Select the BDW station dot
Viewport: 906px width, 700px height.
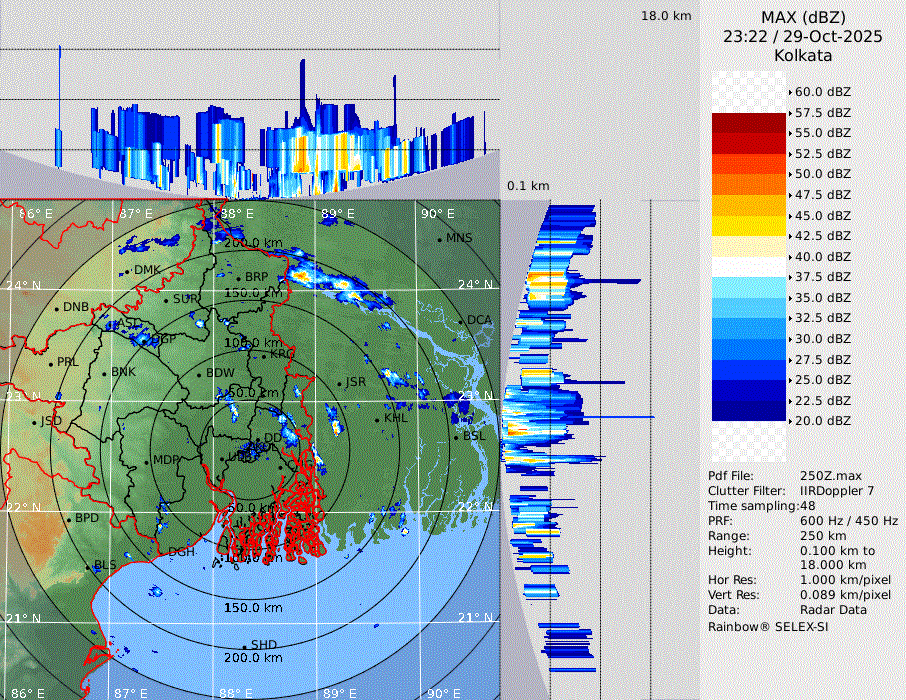(x=199, y=374)
